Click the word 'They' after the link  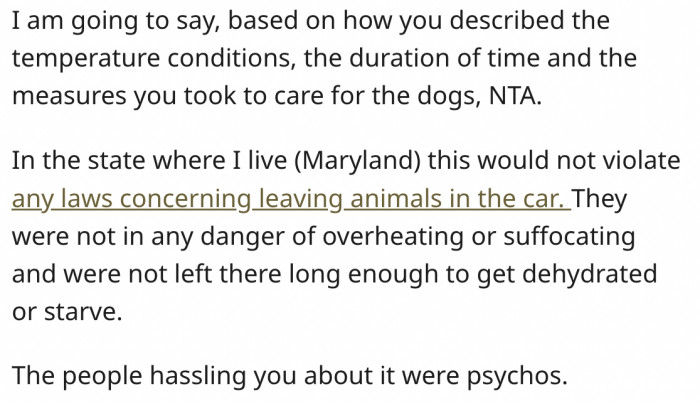[600, 198]
